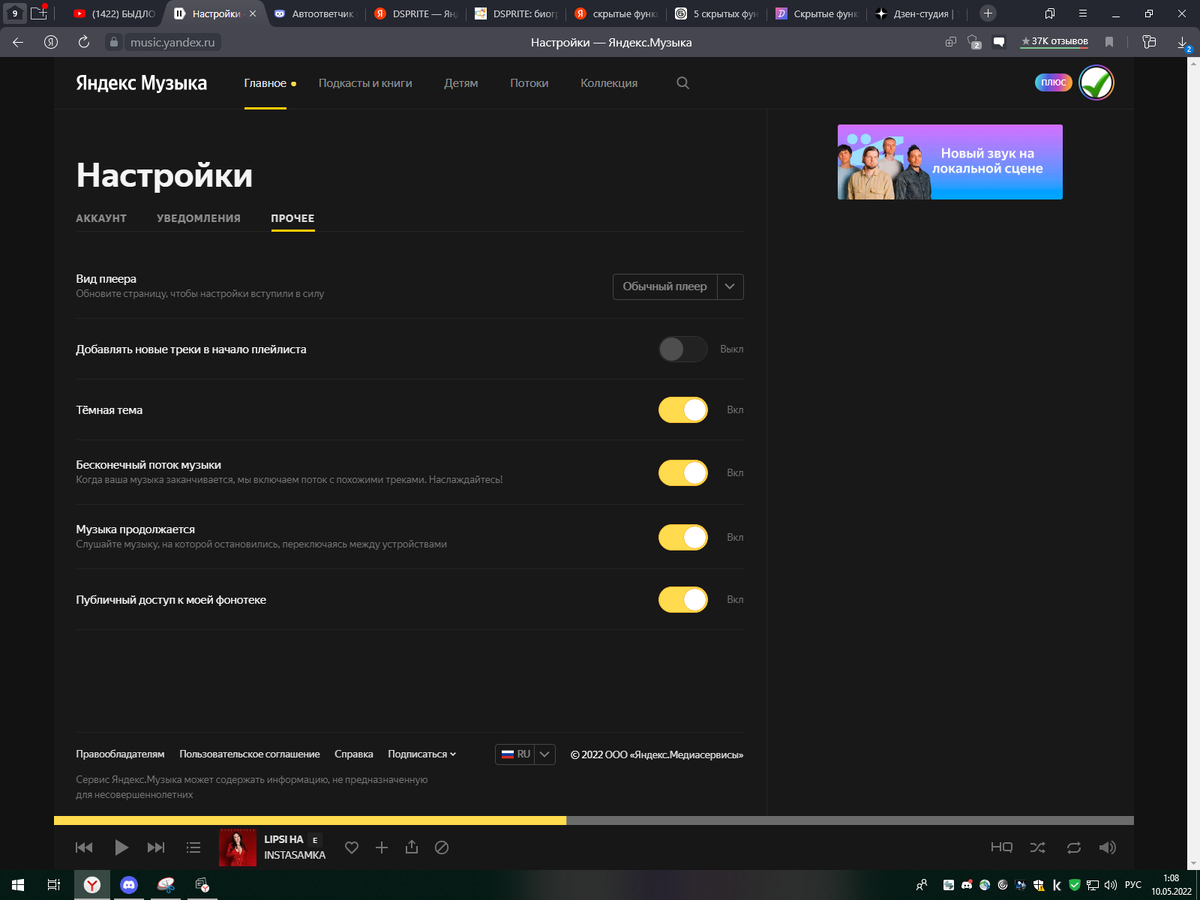Enable HQ audio quality
This screenshot has height=900, width=1200.
[x=1001, y=847]
